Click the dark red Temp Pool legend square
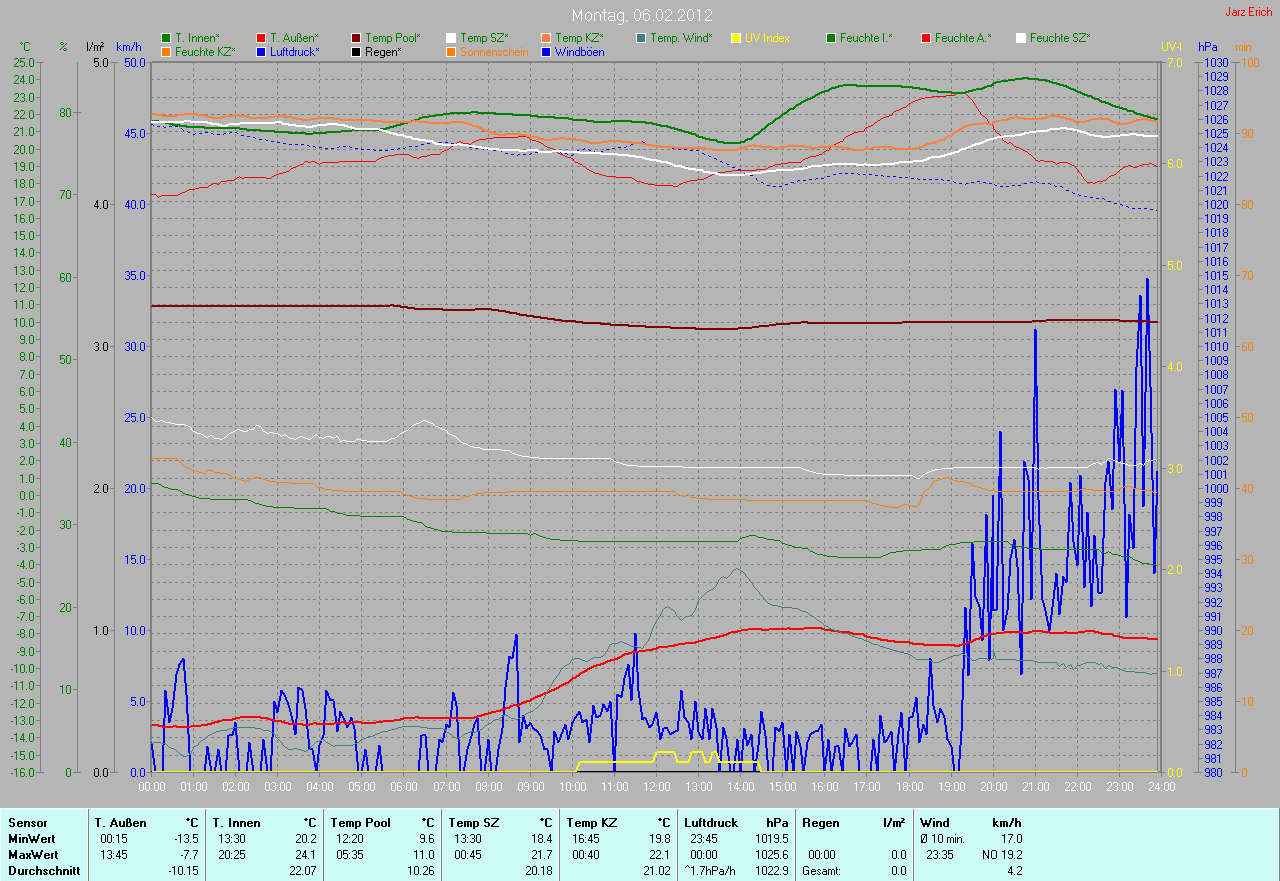1280x881 pixels. 356,38
